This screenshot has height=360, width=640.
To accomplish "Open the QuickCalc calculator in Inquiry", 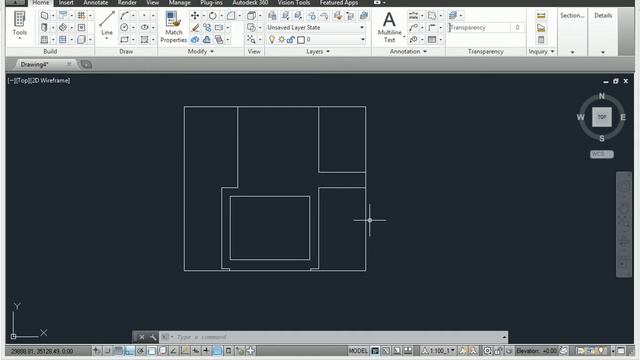I will [541, 40].
